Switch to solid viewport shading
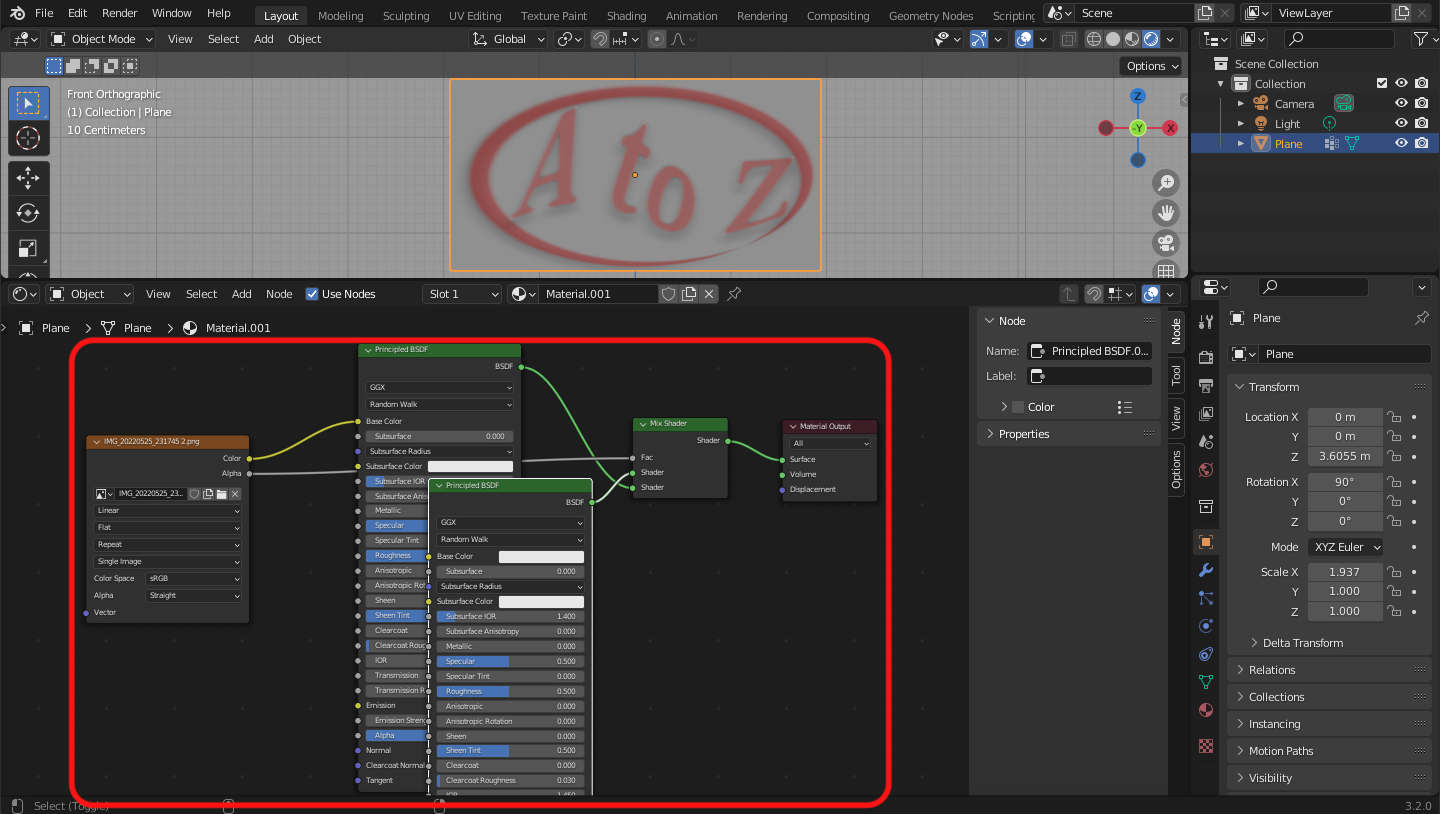1440x814 pixels. pyautogui.click(x=1113, y=39)
